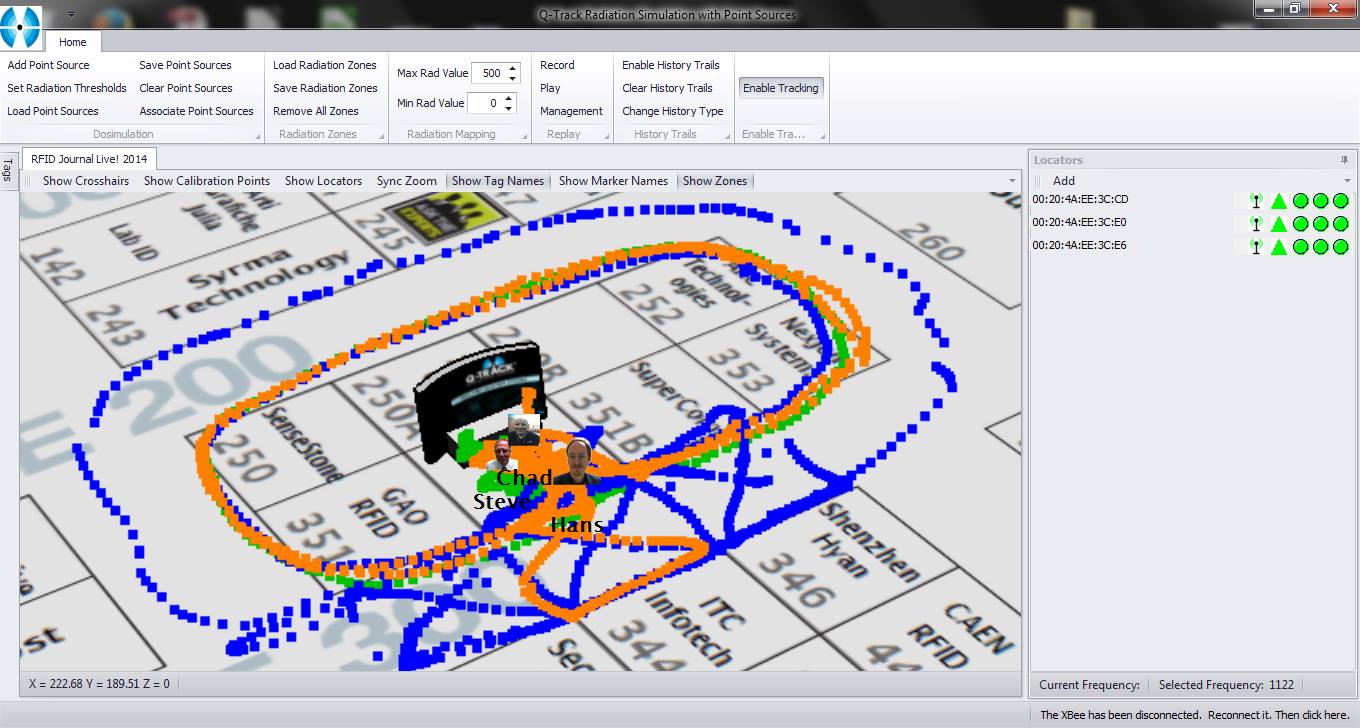This screenshot has width=1360, height=728.
Task: Open Locators toolbar overflow dropdown arrow
Action: (1347, 181)
